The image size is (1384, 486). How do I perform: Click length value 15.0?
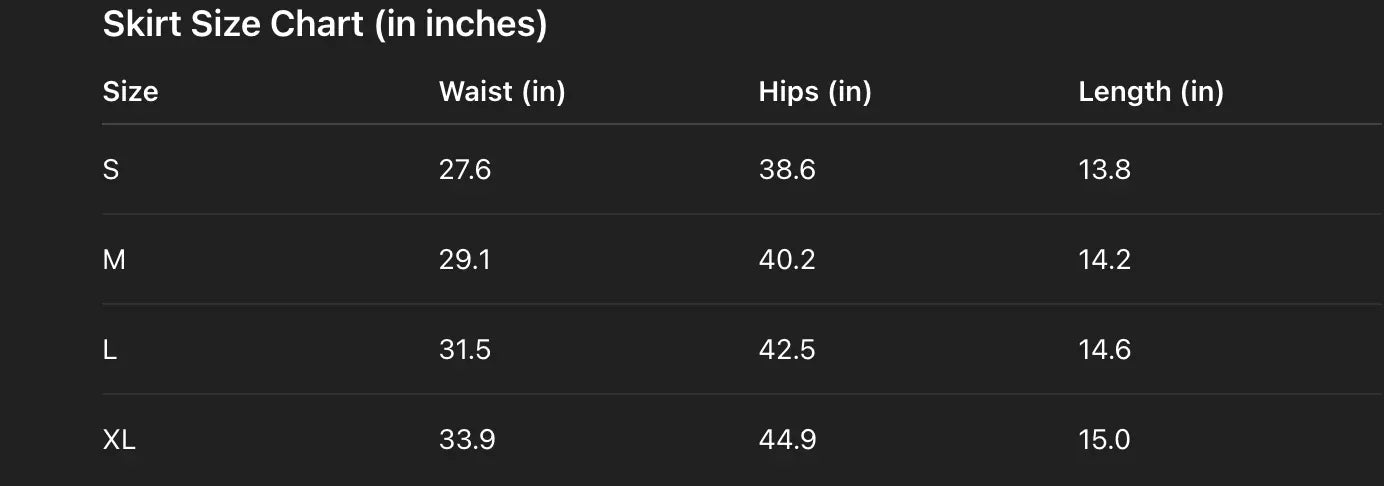click(x=1104, y=440)
